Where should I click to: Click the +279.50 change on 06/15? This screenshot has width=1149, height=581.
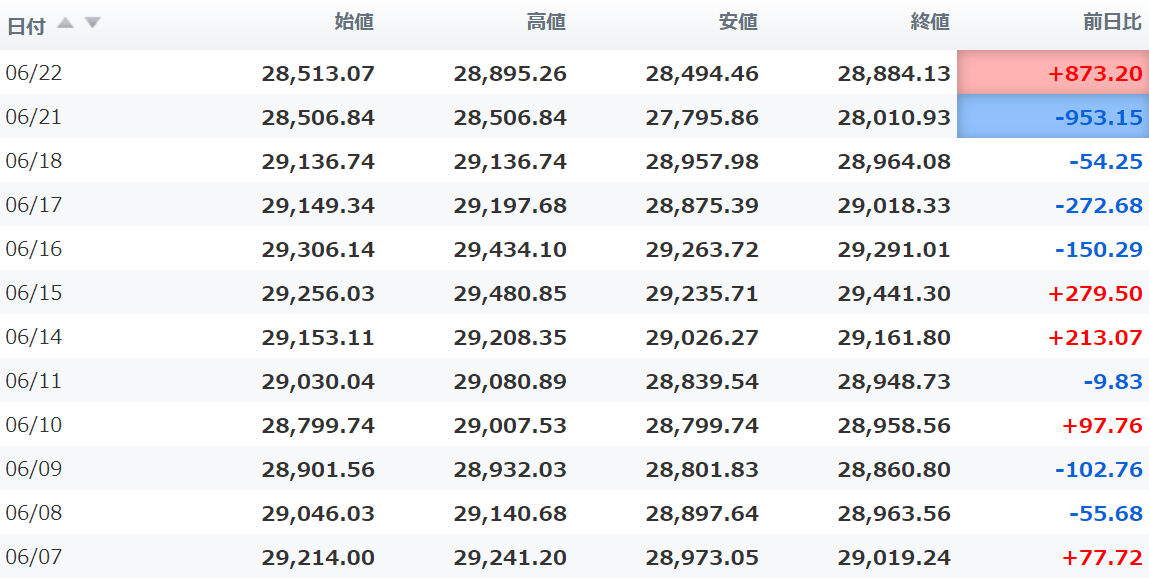pyautogui.click(x=1096, y=293)
